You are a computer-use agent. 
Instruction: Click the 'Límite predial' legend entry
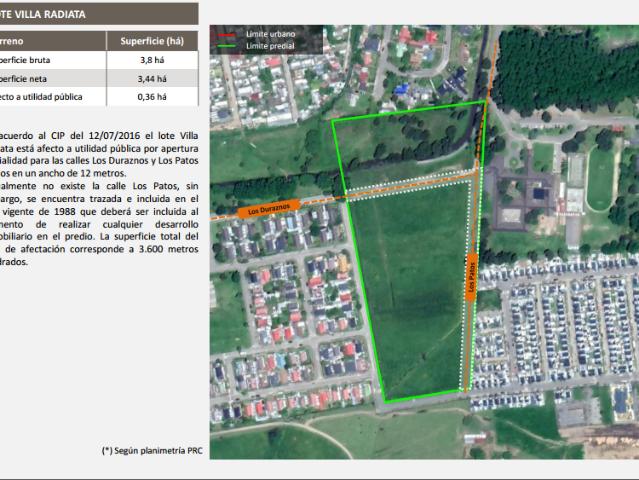[x=270, y=46]
